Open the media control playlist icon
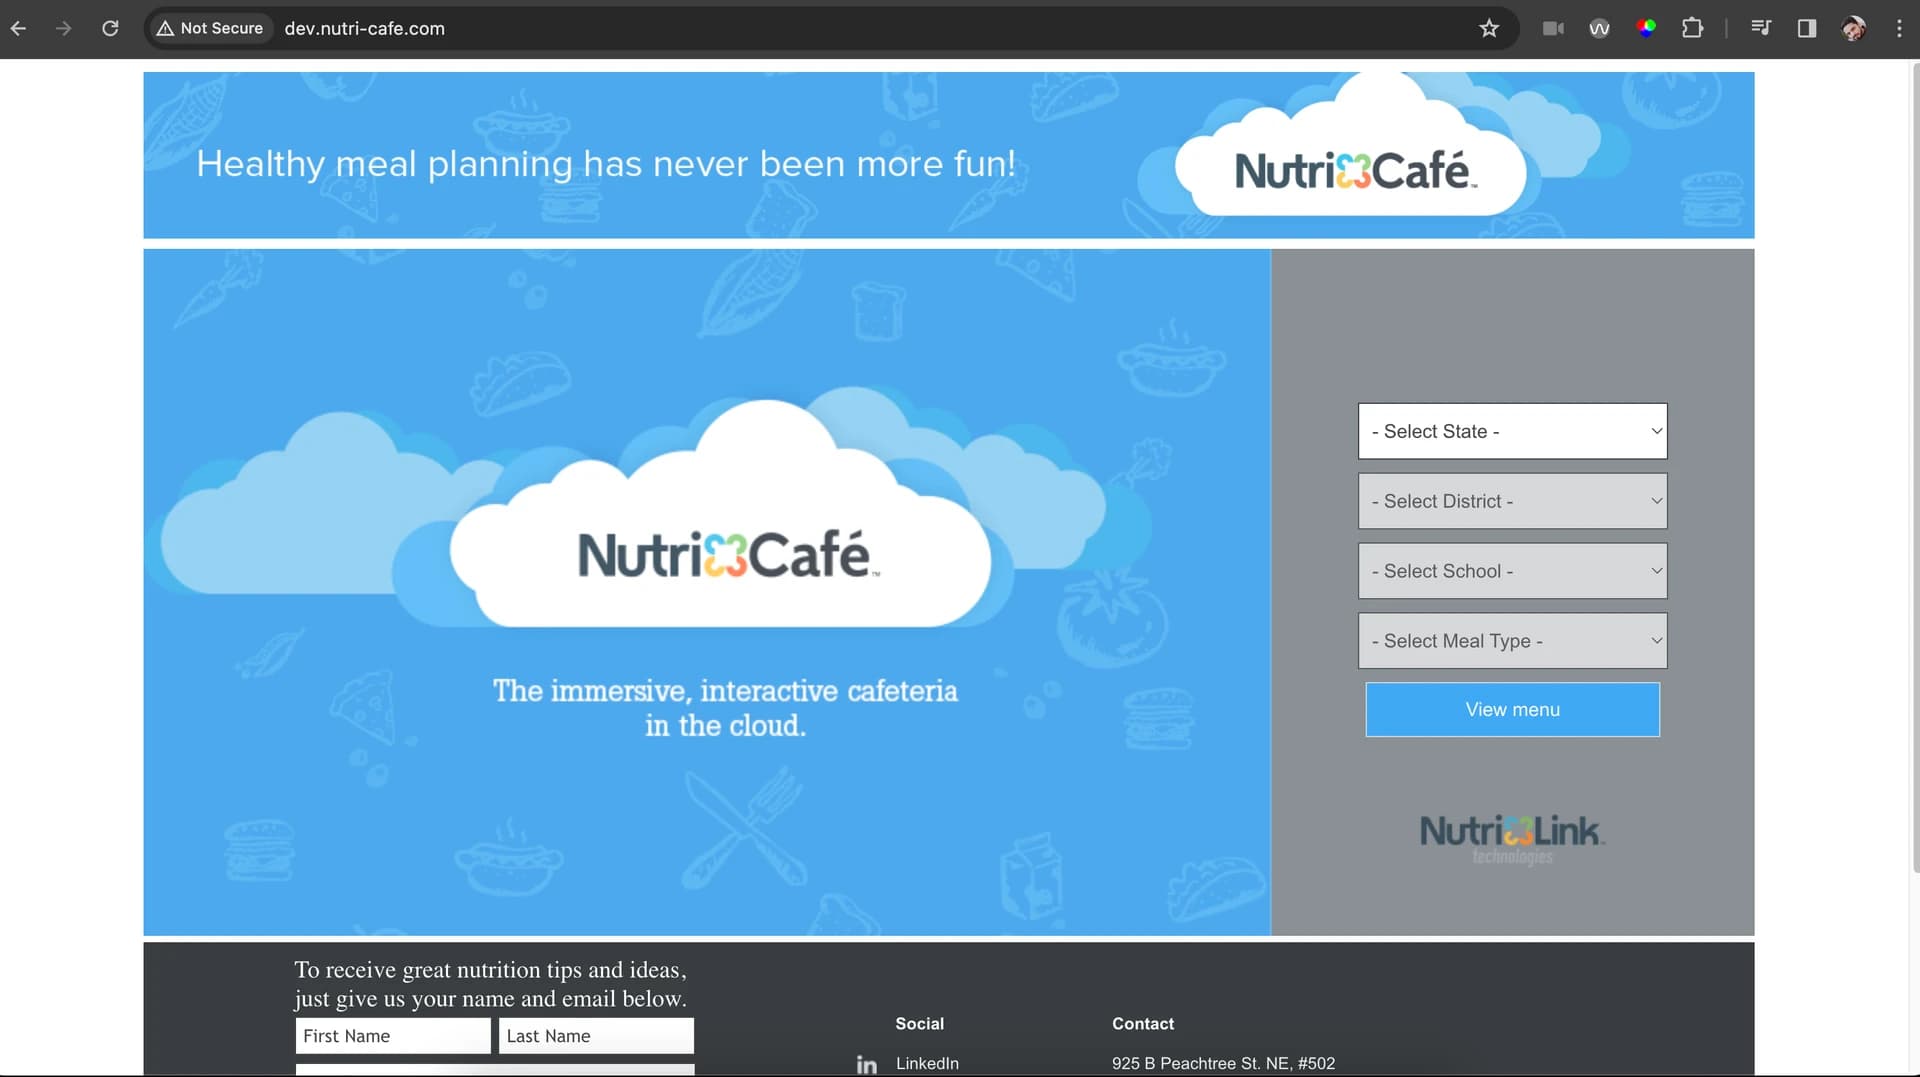This screenshot has width=1920, height=1077. (x=1761, y=28)
